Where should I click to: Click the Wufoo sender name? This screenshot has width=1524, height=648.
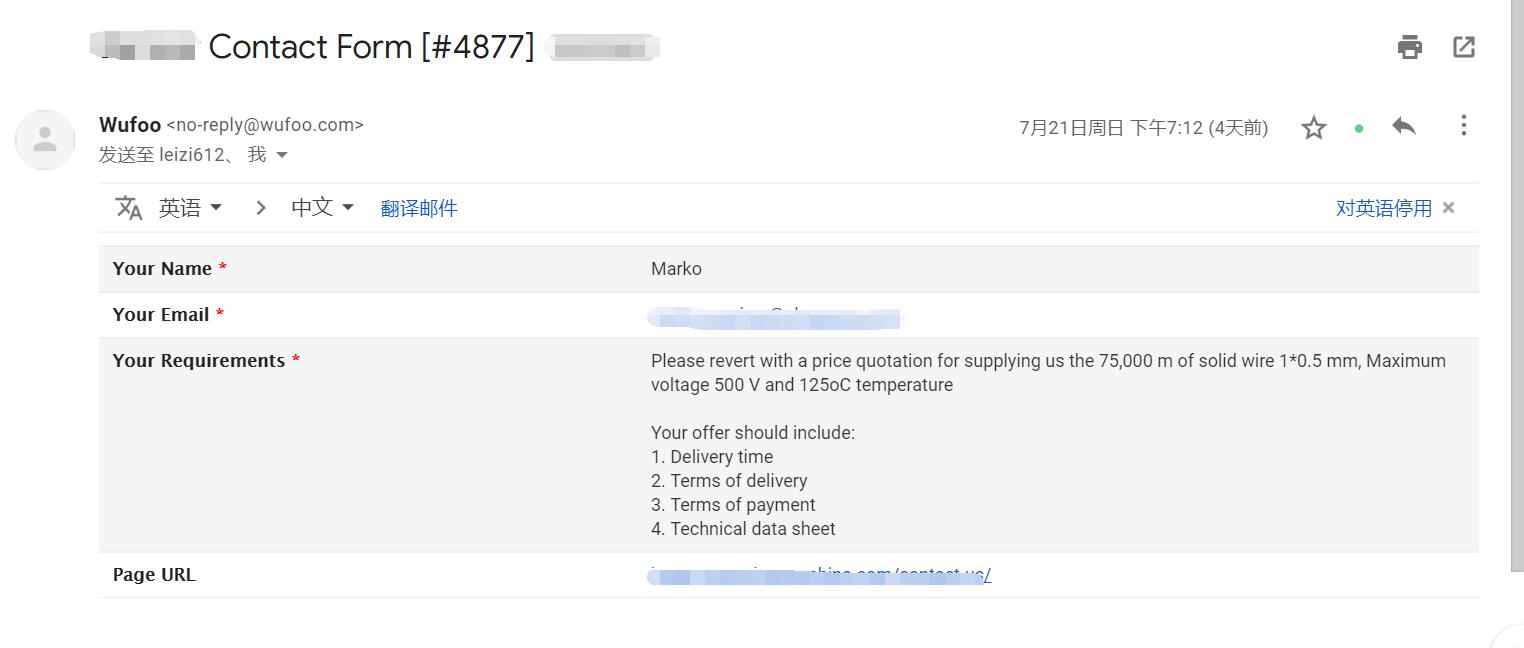(130, 125)
